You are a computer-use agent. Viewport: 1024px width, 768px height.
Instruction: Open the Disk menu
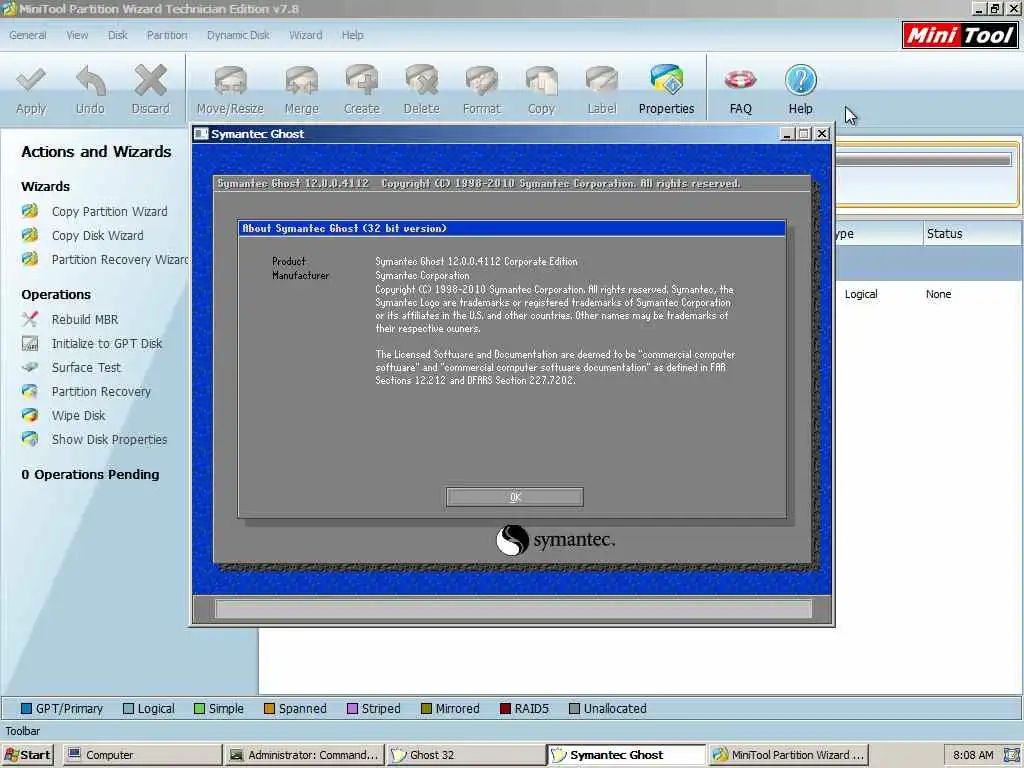[118, 35]
